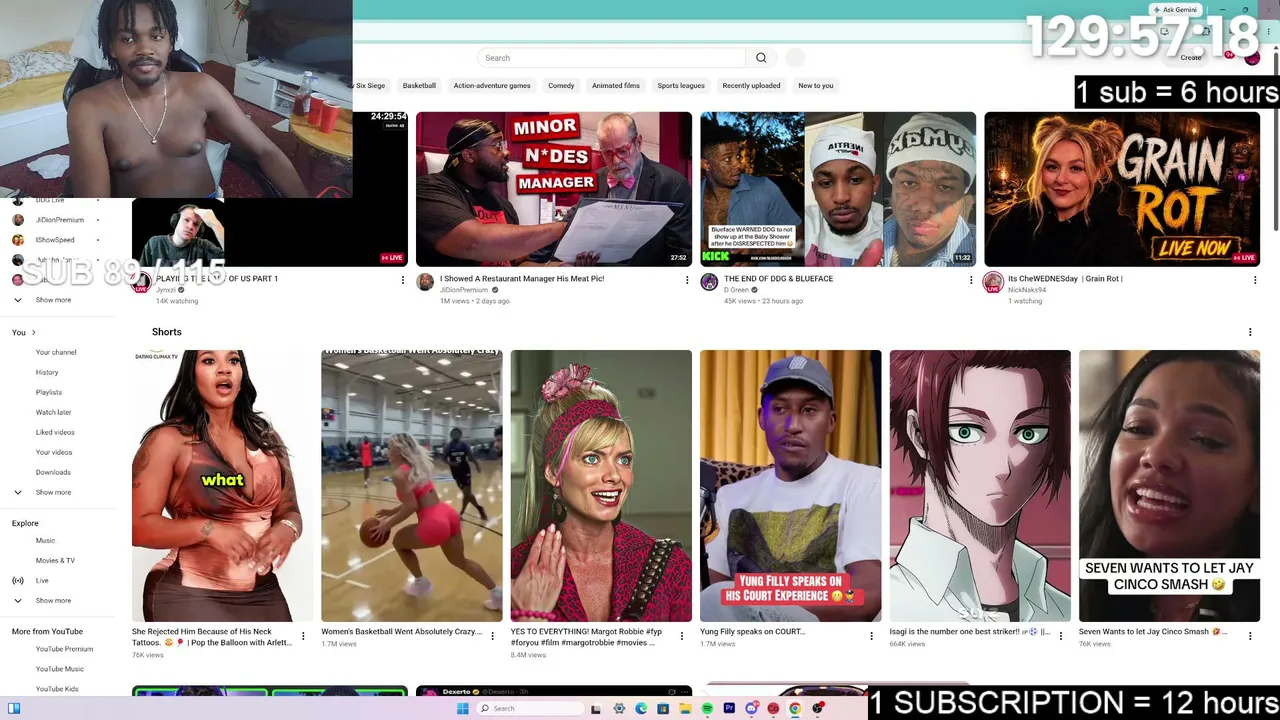Viewport: 1280px width, 720px height.
Task: Play the Minor N*des Manager video thumbnail
Action: (x=554, y=189)
